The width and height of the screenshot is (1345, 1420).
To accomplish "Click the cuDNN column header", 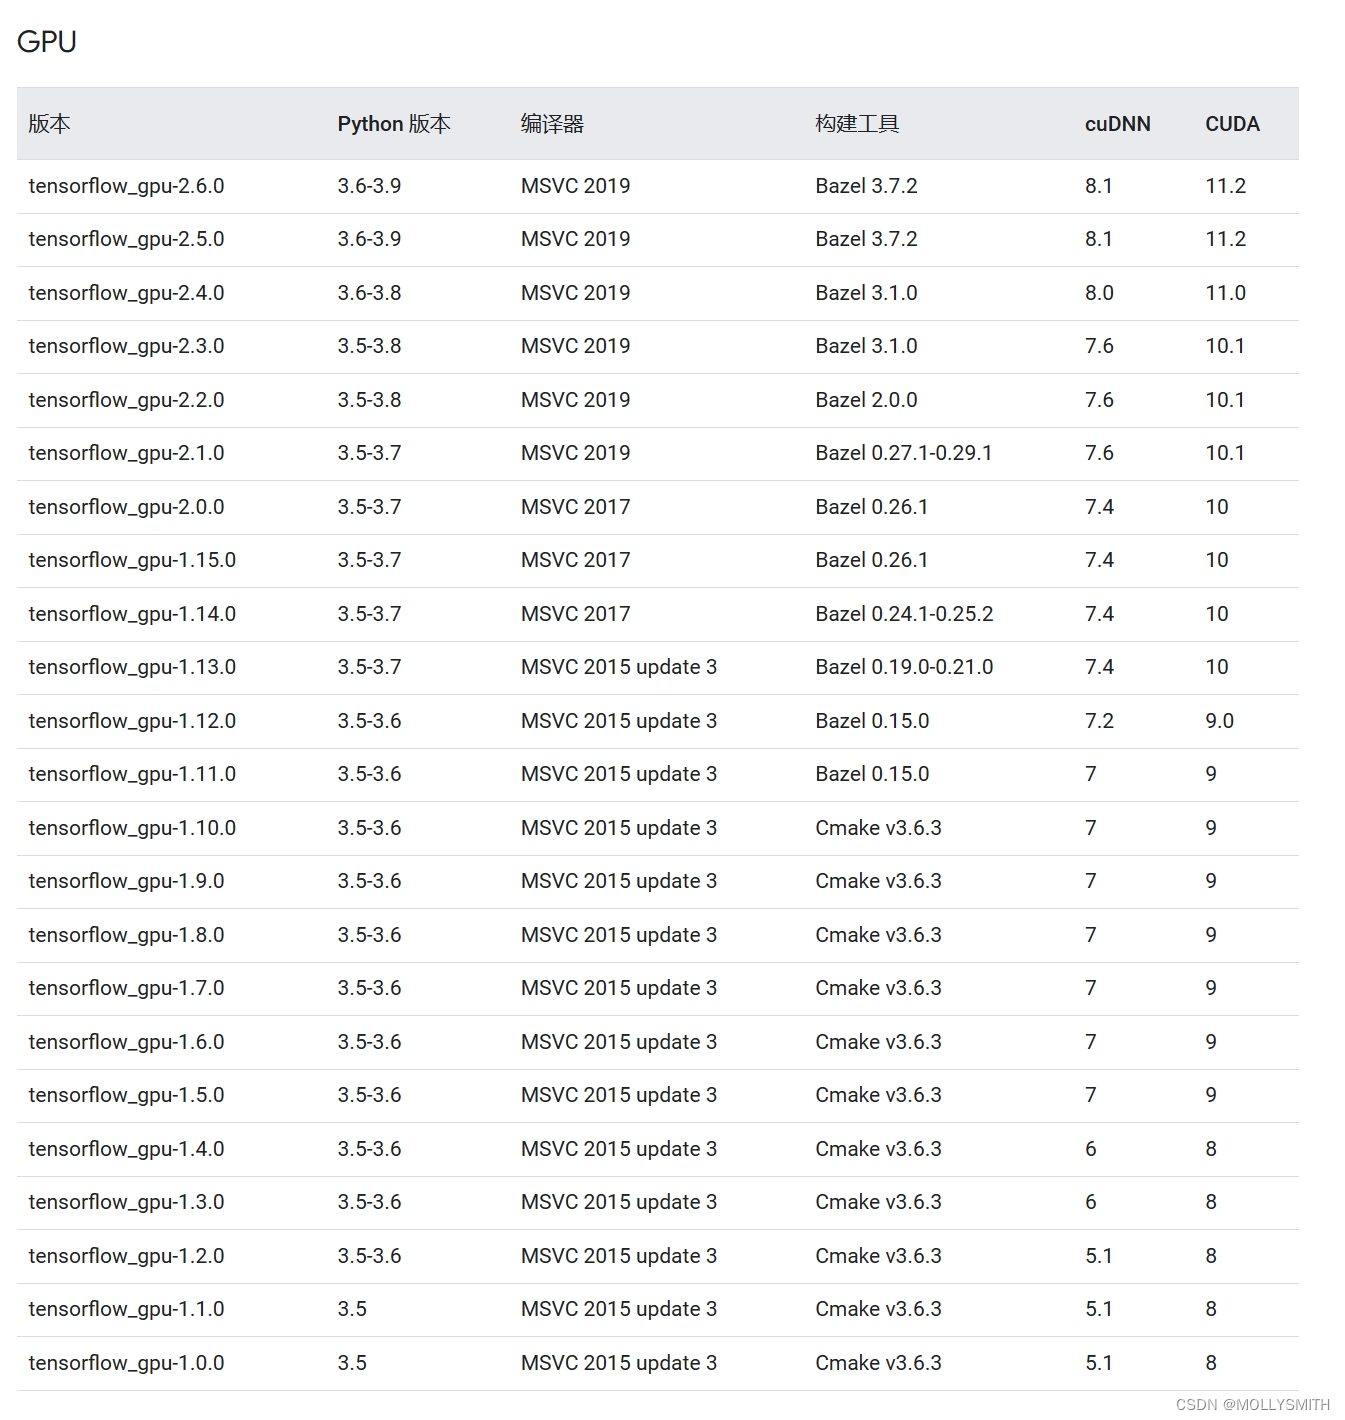I will coord(1118,124).
